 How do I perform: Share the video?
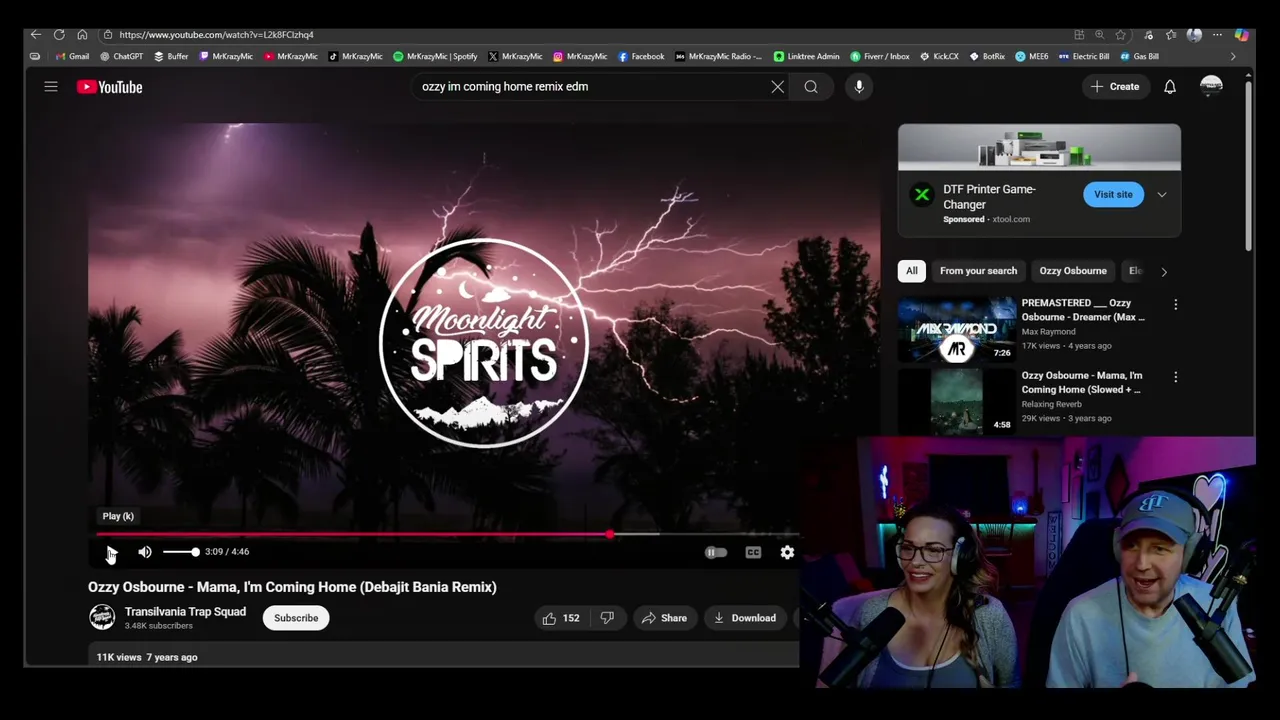click(x=664, y=618)
